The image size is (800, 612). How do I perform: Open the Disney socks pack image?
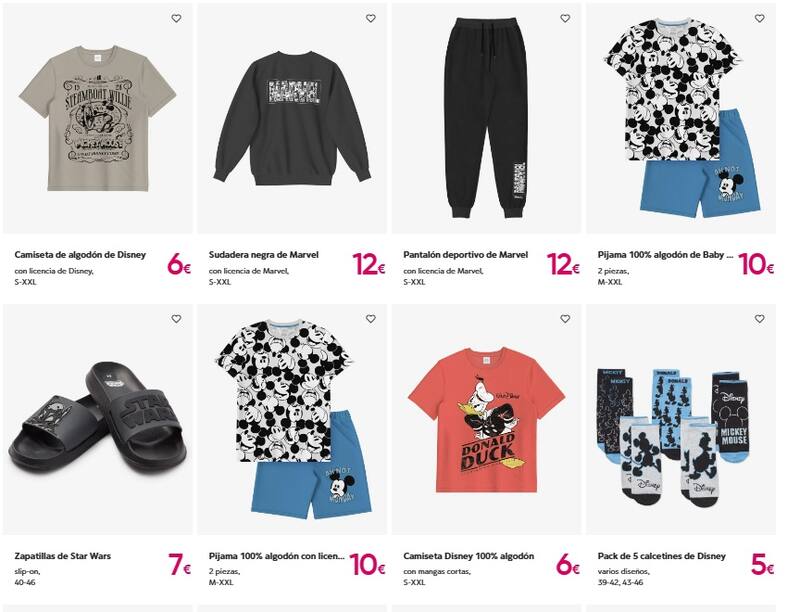tap(681, 419)
